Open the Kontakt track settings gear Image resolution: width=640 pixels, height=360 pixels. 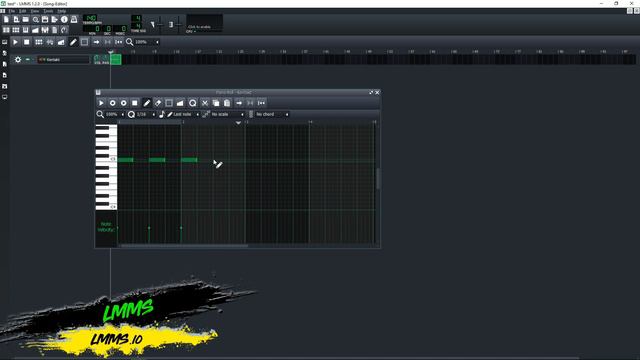[x=18, y=60]
